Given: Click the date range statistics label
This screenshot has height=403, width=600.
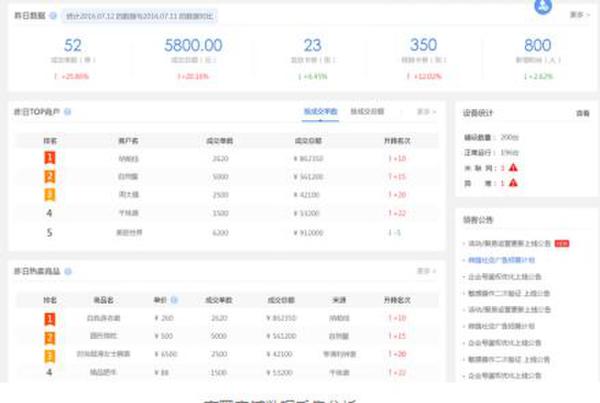Looking at the screenshot, I should pyautogui.click(x=140, y=17).
